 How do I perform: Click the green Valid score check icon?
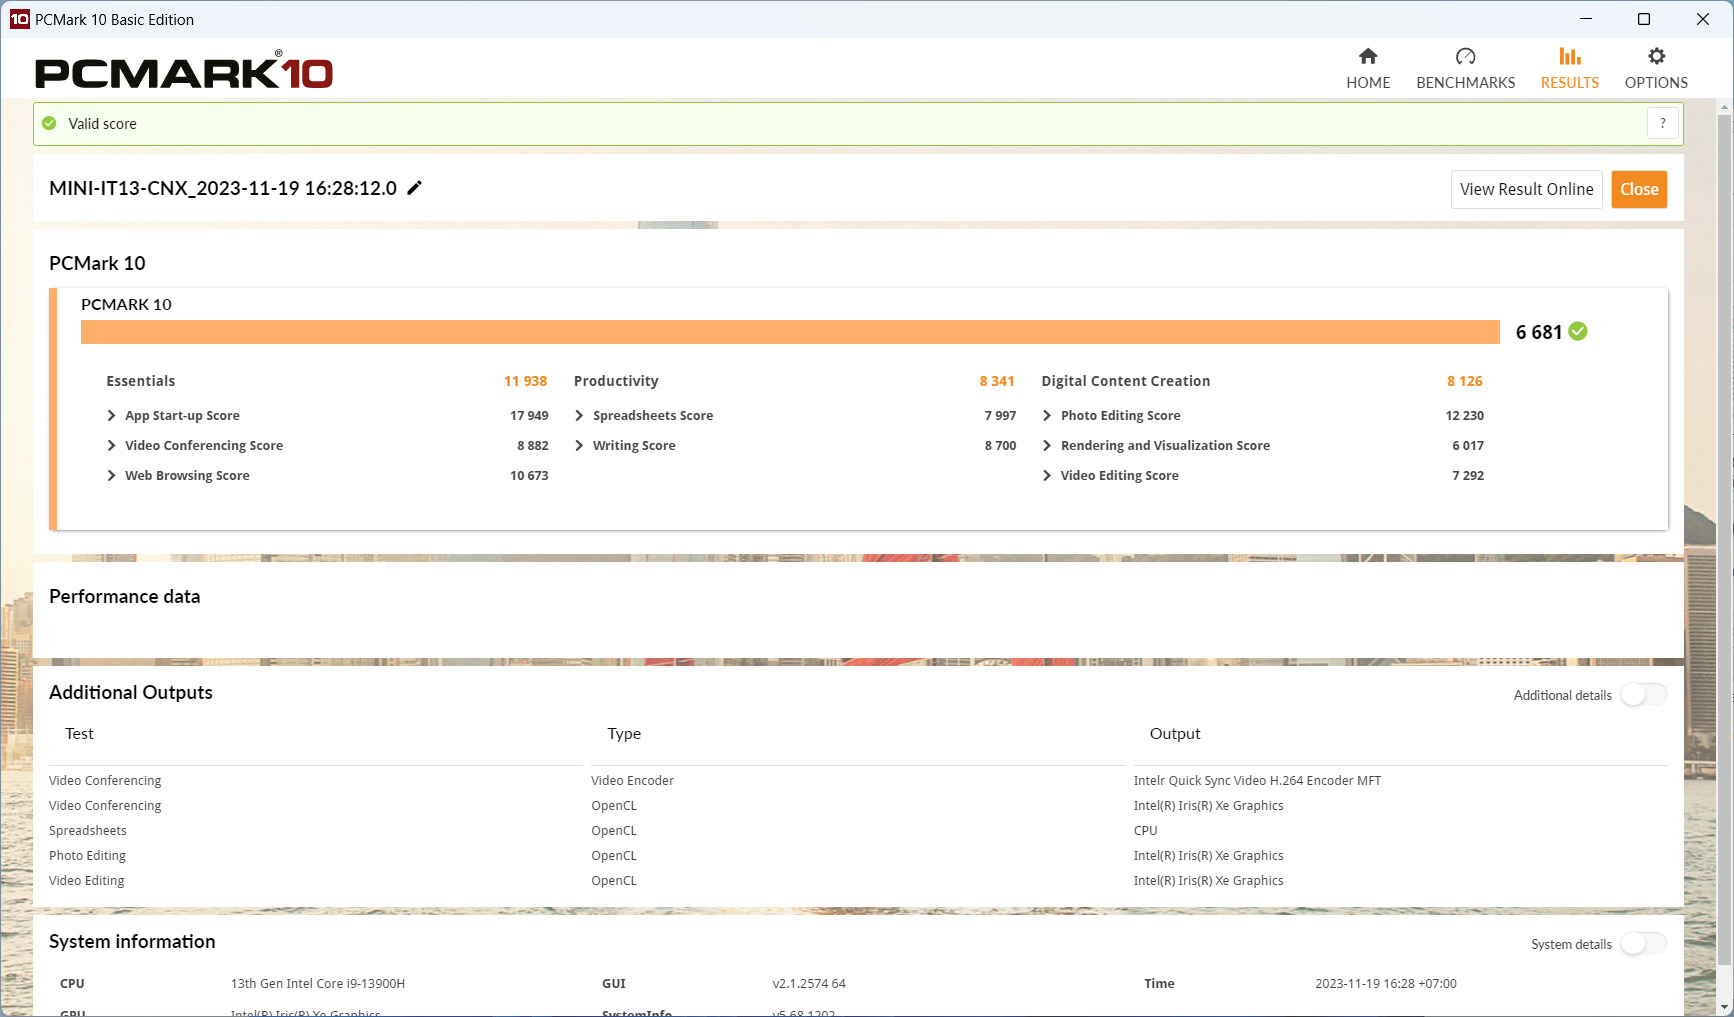point(49,123)
